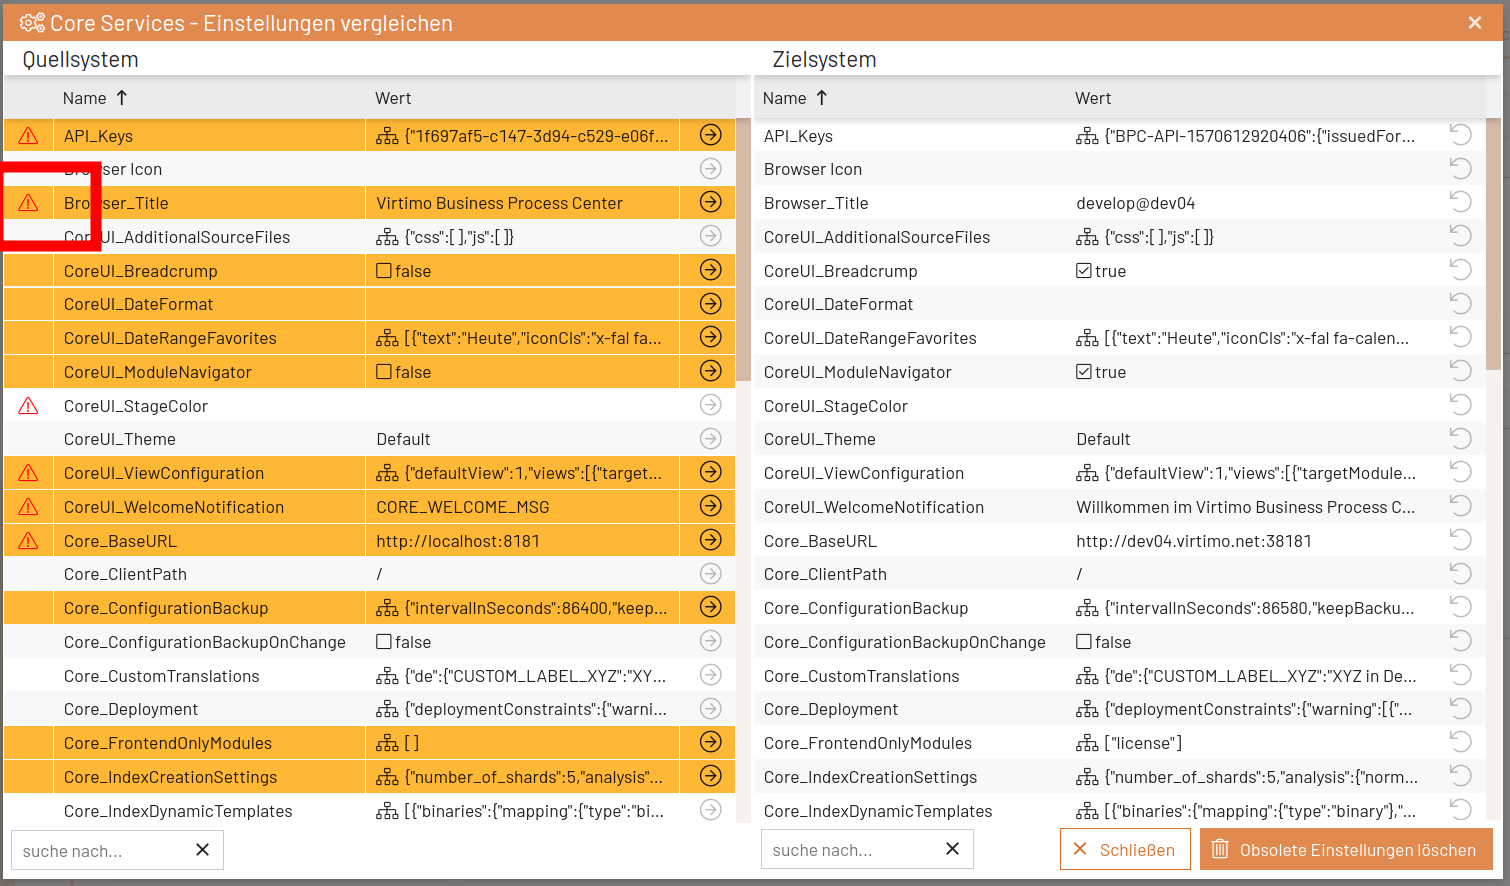The width and height of the screenshot is (1510, 886).
Task: Click target table Wert column header
Action: tap(1093, 98)
